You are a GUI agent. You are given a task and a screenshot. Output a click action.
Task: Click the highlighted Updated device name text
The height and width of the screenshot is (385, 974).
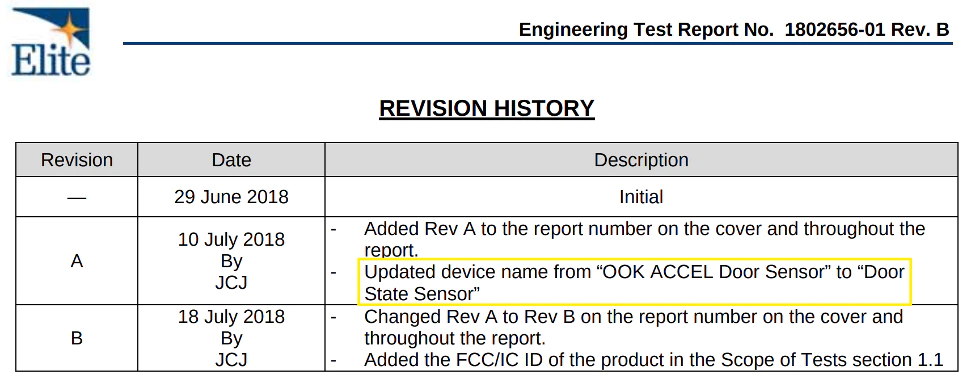tap(634, 282)
